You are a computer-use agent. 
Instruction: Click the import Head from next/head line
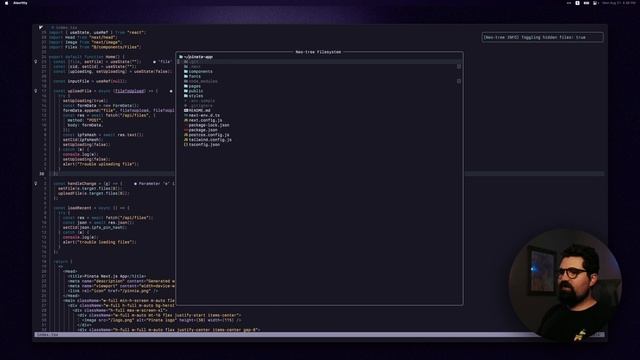click(83, 37)
